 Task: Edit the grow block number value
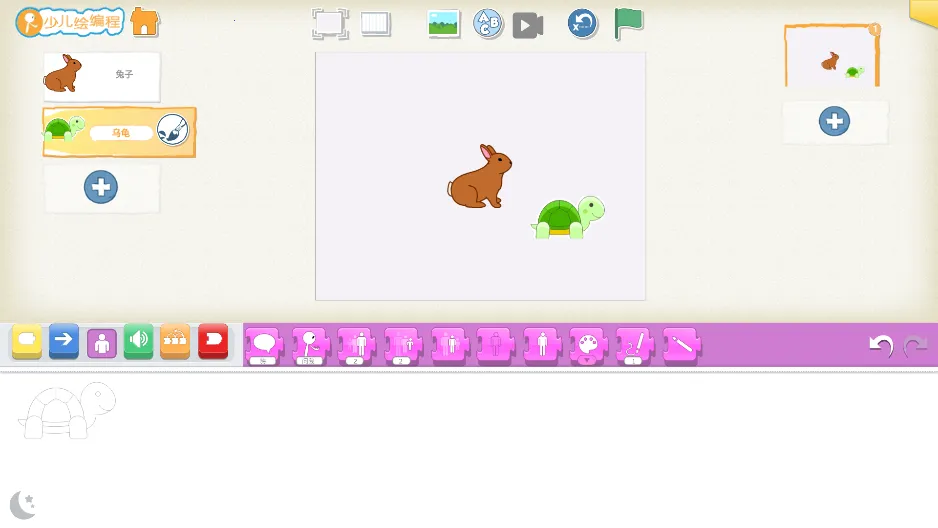click(355, 361)
